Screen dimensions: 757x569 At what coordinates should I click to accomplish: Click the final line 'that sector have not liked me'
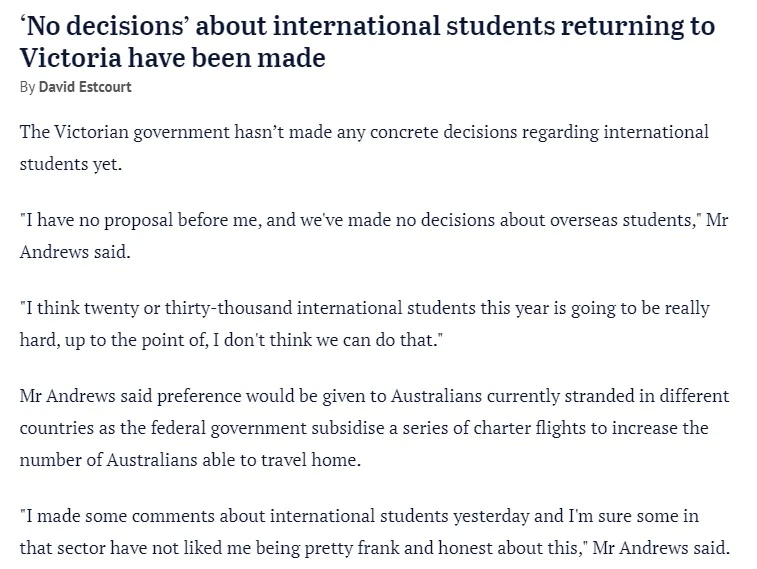click(x=375, y=548)
